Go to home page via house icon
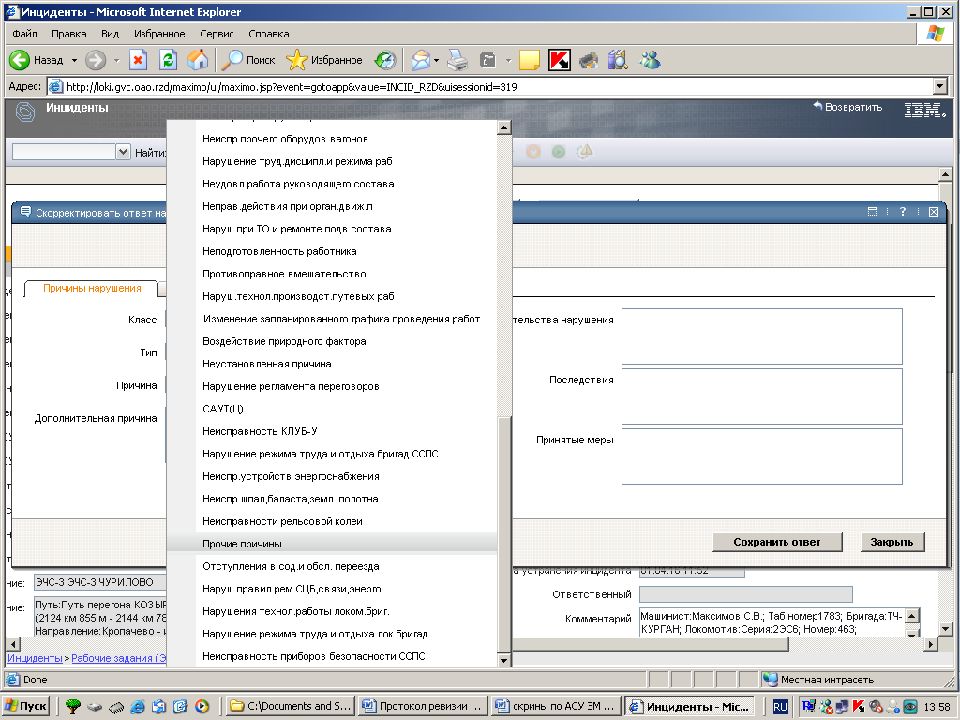This screenshot has height=720, width=960. pyautogui.click(x=197, y=60)
